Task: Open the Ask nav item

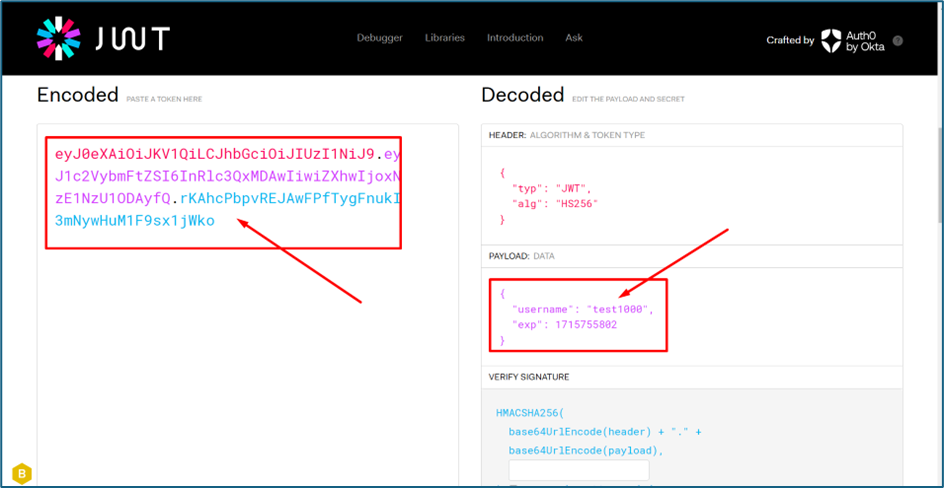Action: (574, 38)
